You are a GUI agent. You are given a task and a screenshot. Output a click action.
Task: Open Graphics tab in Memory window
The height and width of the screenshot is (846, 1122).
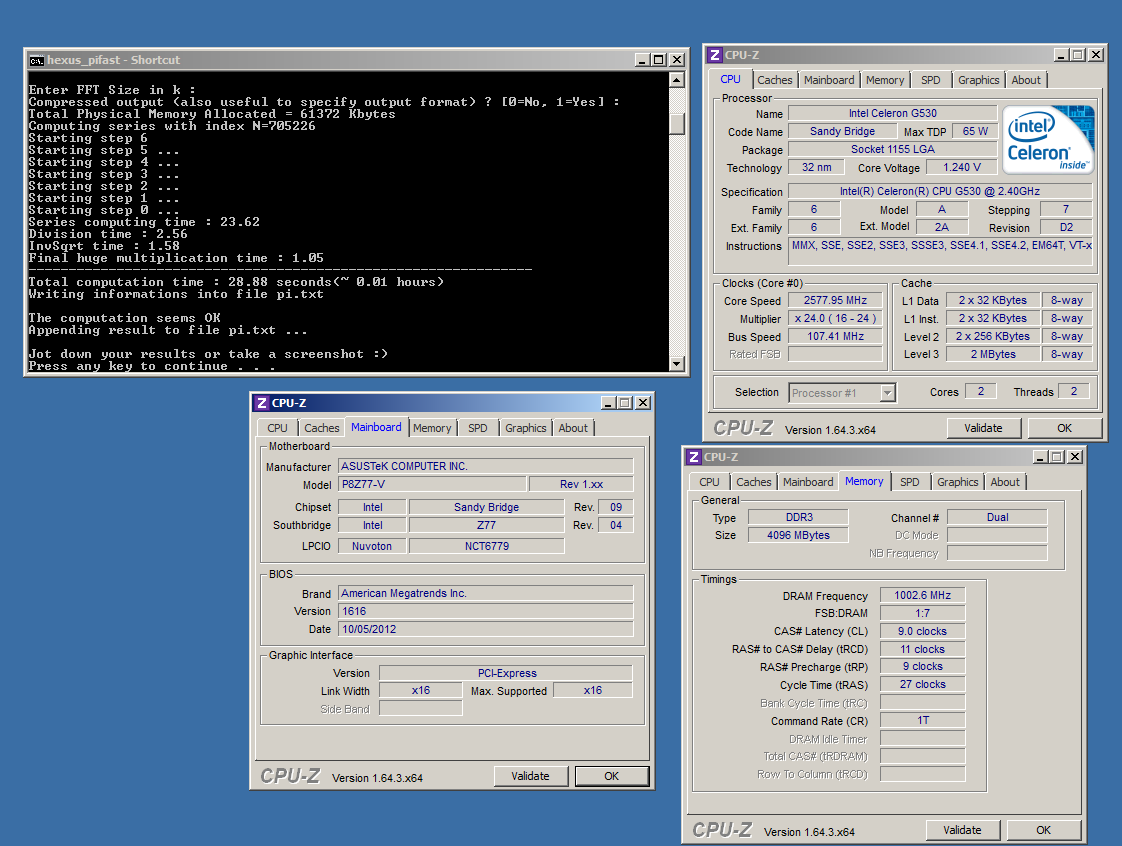[957, 482]
